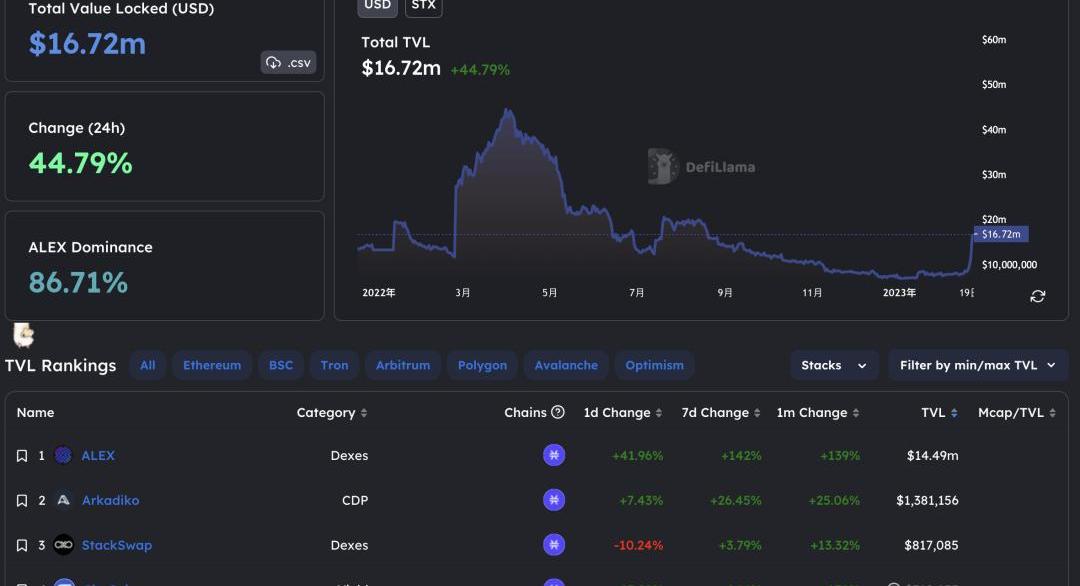1080x586 pixels.
Task: Click the $16.72m chart value marker
Action: 1001,234
